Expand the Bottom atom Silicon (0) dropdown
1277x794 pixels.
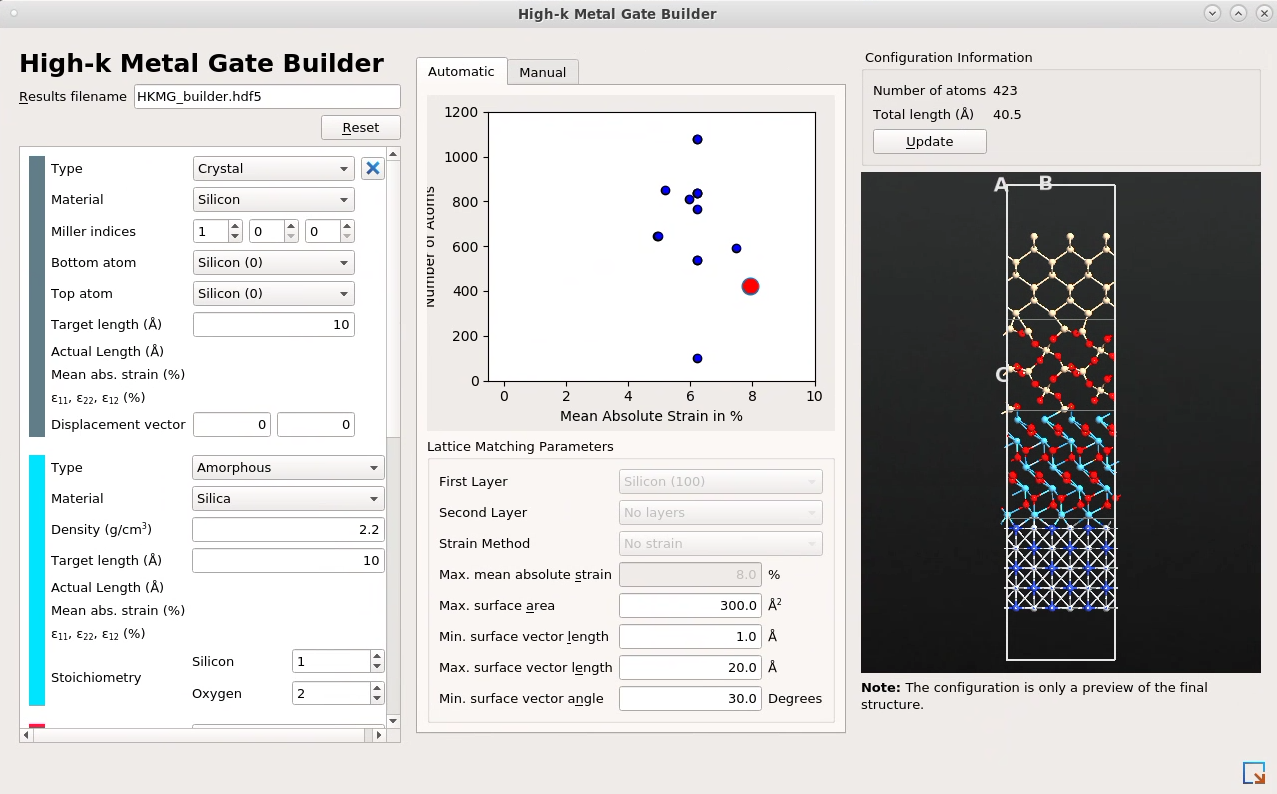(273, 262)
